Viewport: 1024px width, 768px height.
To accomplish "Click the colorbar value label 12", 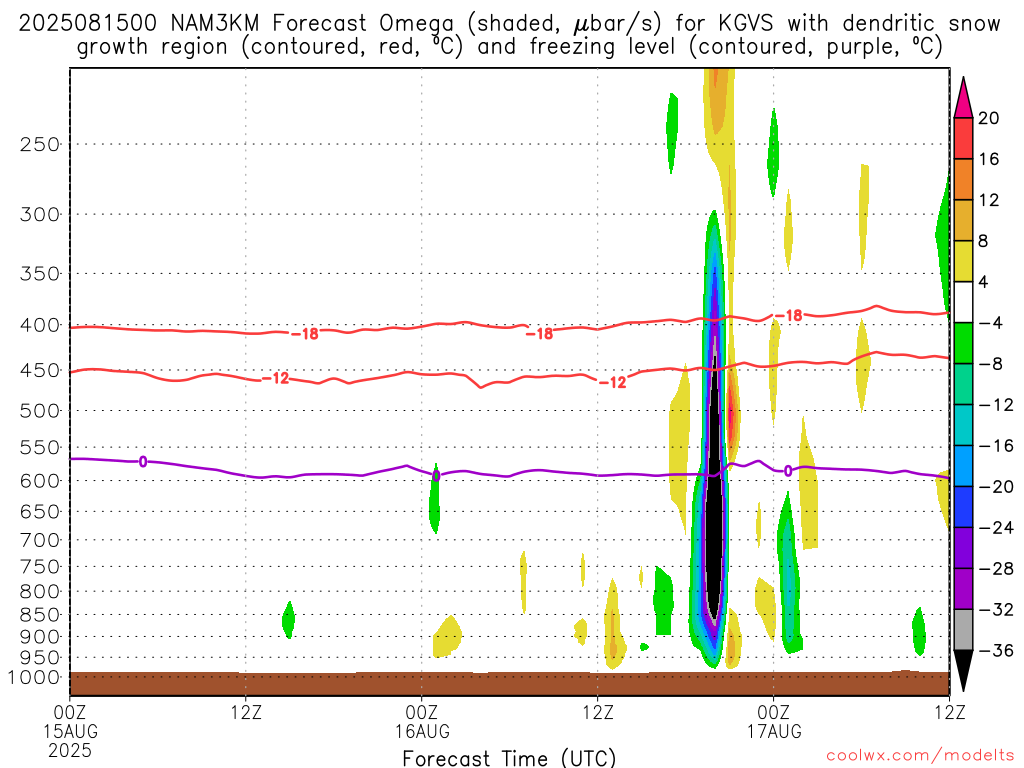I will pyautogui.click(x=989, y=200).
